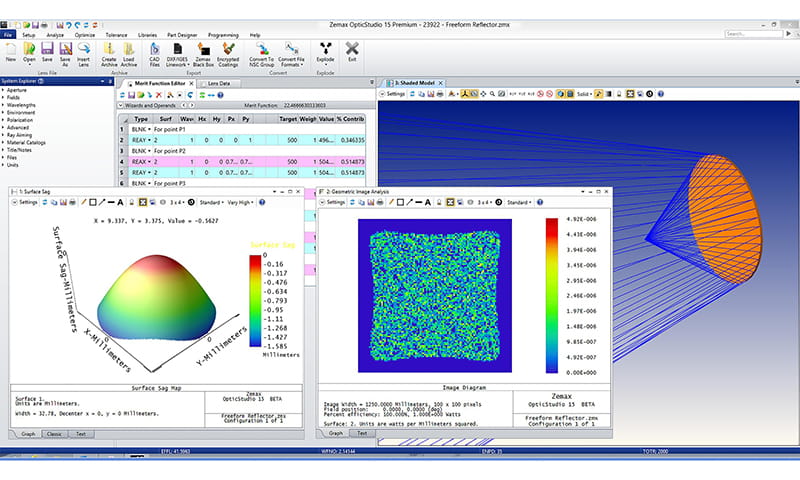Open the Solid display dropdown in Shaded Model
The height and width of the screenshot is (480, 800).
click(x=584, y=94)
